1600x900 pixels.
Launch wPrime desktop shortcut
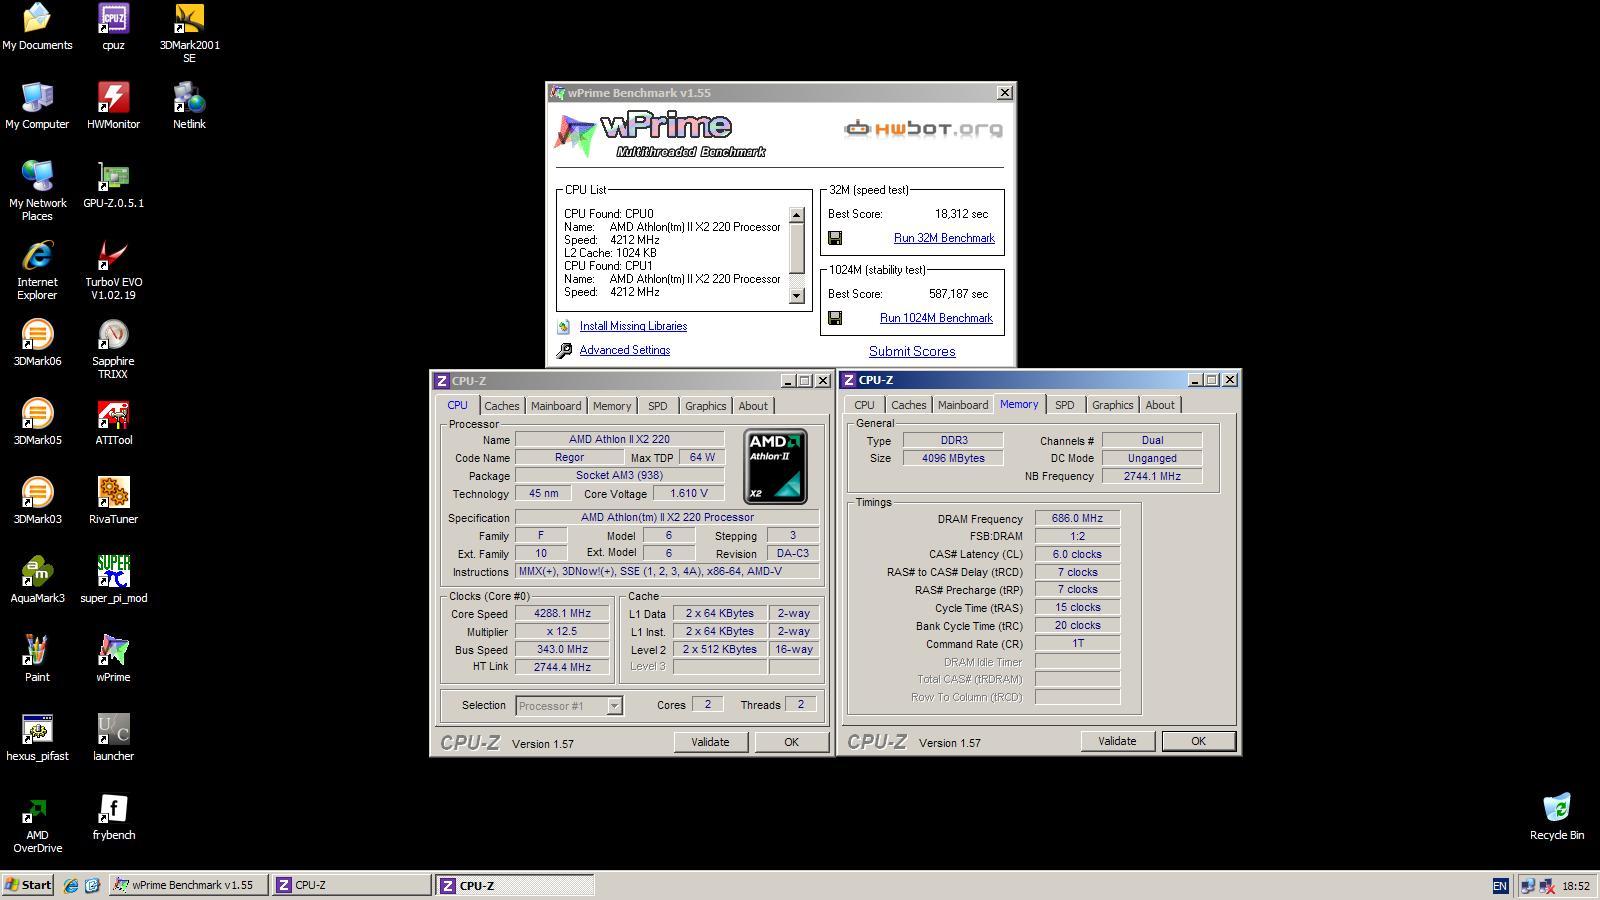[113, 659]
